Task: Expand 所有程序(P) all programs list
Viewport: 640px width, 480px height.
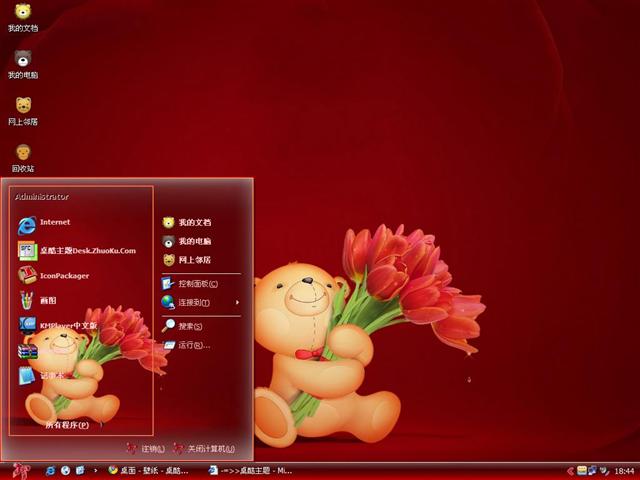Action: coord(67,425)
